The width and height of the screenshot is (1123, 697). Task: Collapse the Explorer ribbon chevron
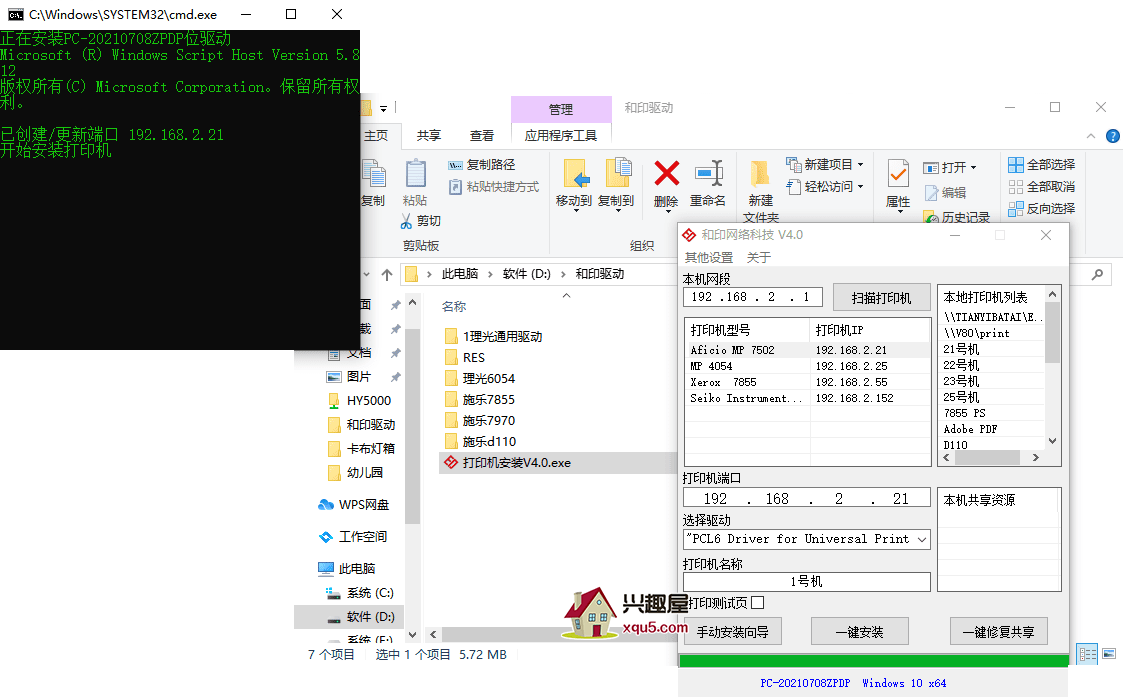click(1091, 136)
